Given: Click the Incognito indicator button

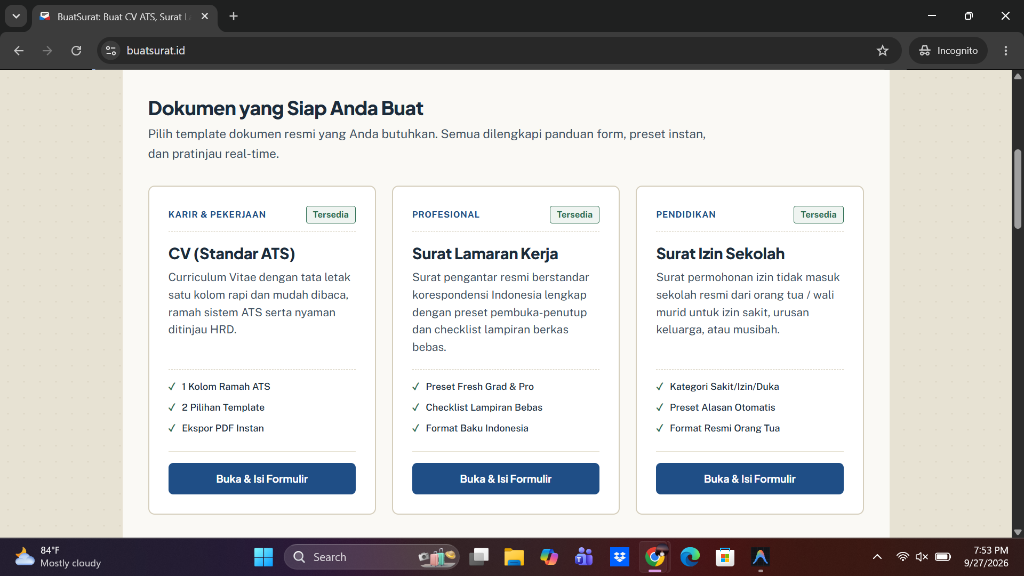Looking at the screenshot, I should point(948,50).
